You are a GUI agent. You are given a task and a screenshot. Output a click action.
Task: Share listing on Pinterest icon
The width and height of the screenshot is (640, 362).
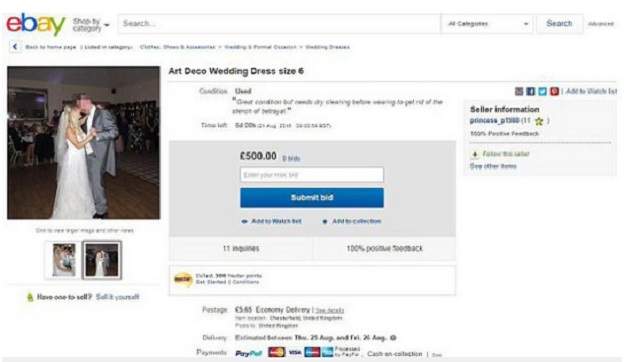point(554,91)
